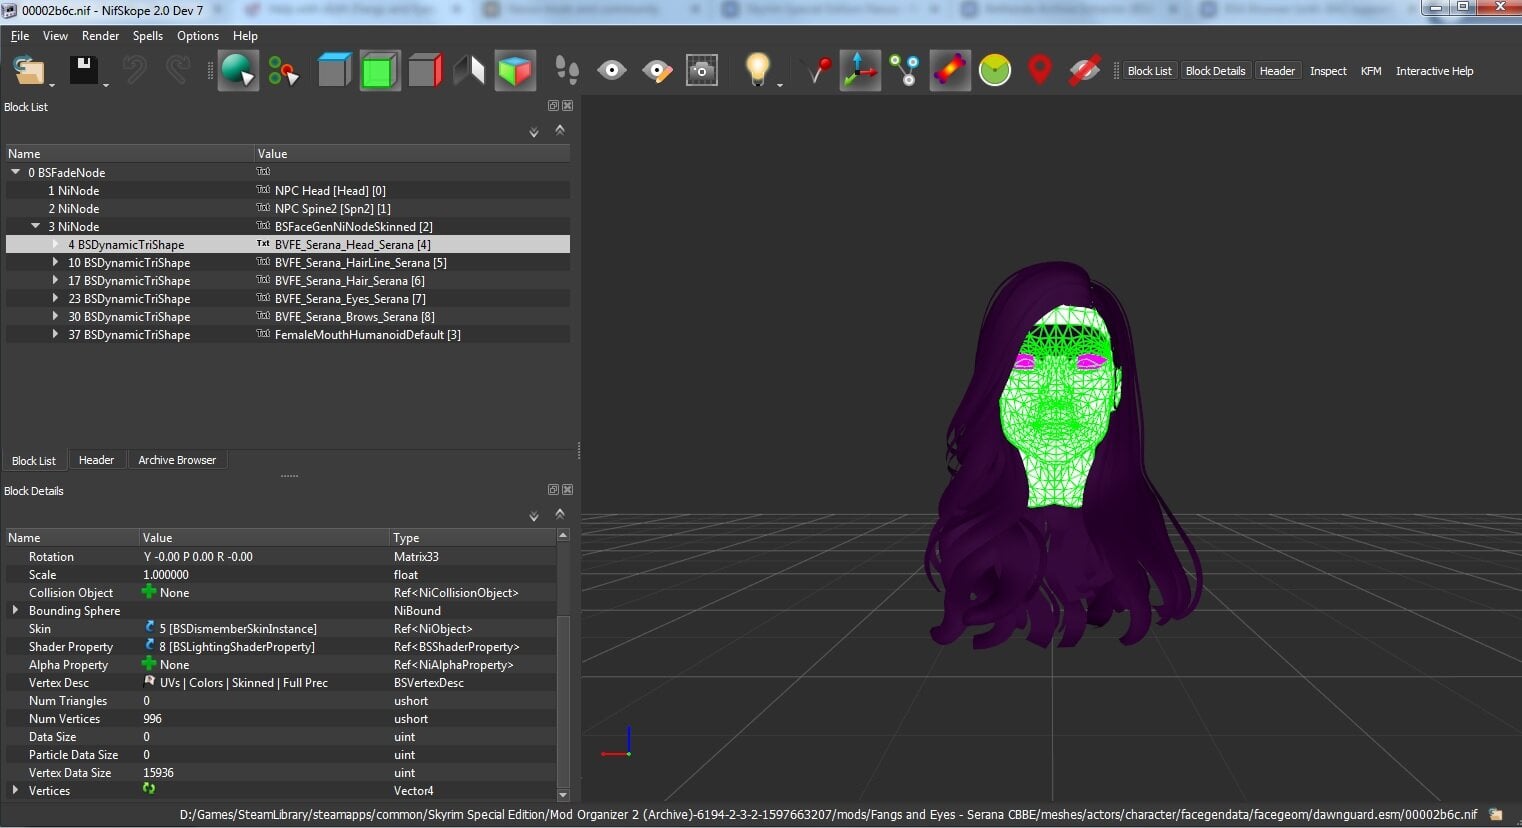The height and width of the screenshot is (828, 1522).
Task: Toggle the plain eye visibility icon
Action: (612, 71)
